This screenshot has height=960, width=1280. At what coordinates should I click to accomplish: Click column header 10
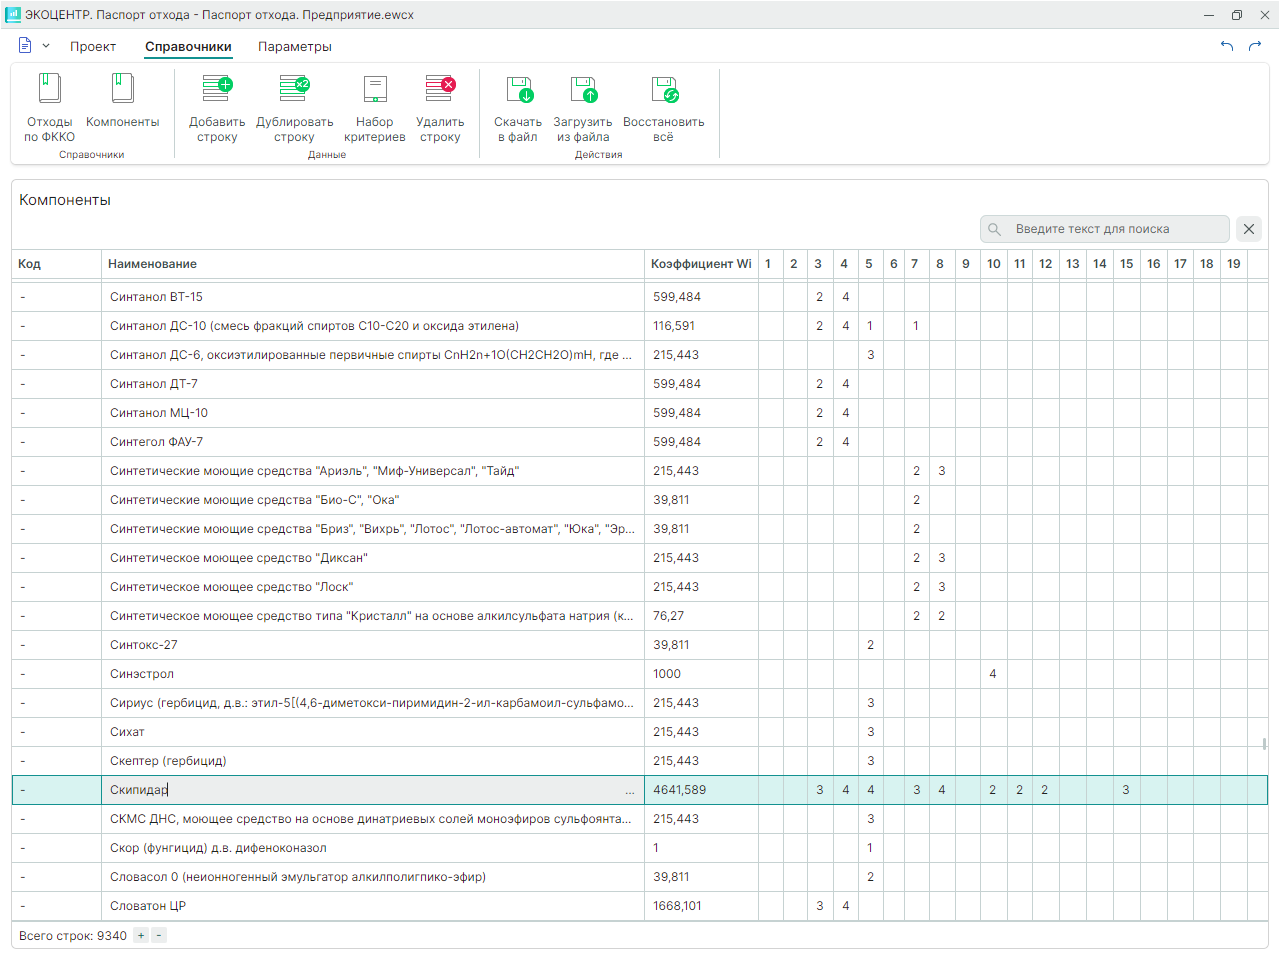coord(993,264)
